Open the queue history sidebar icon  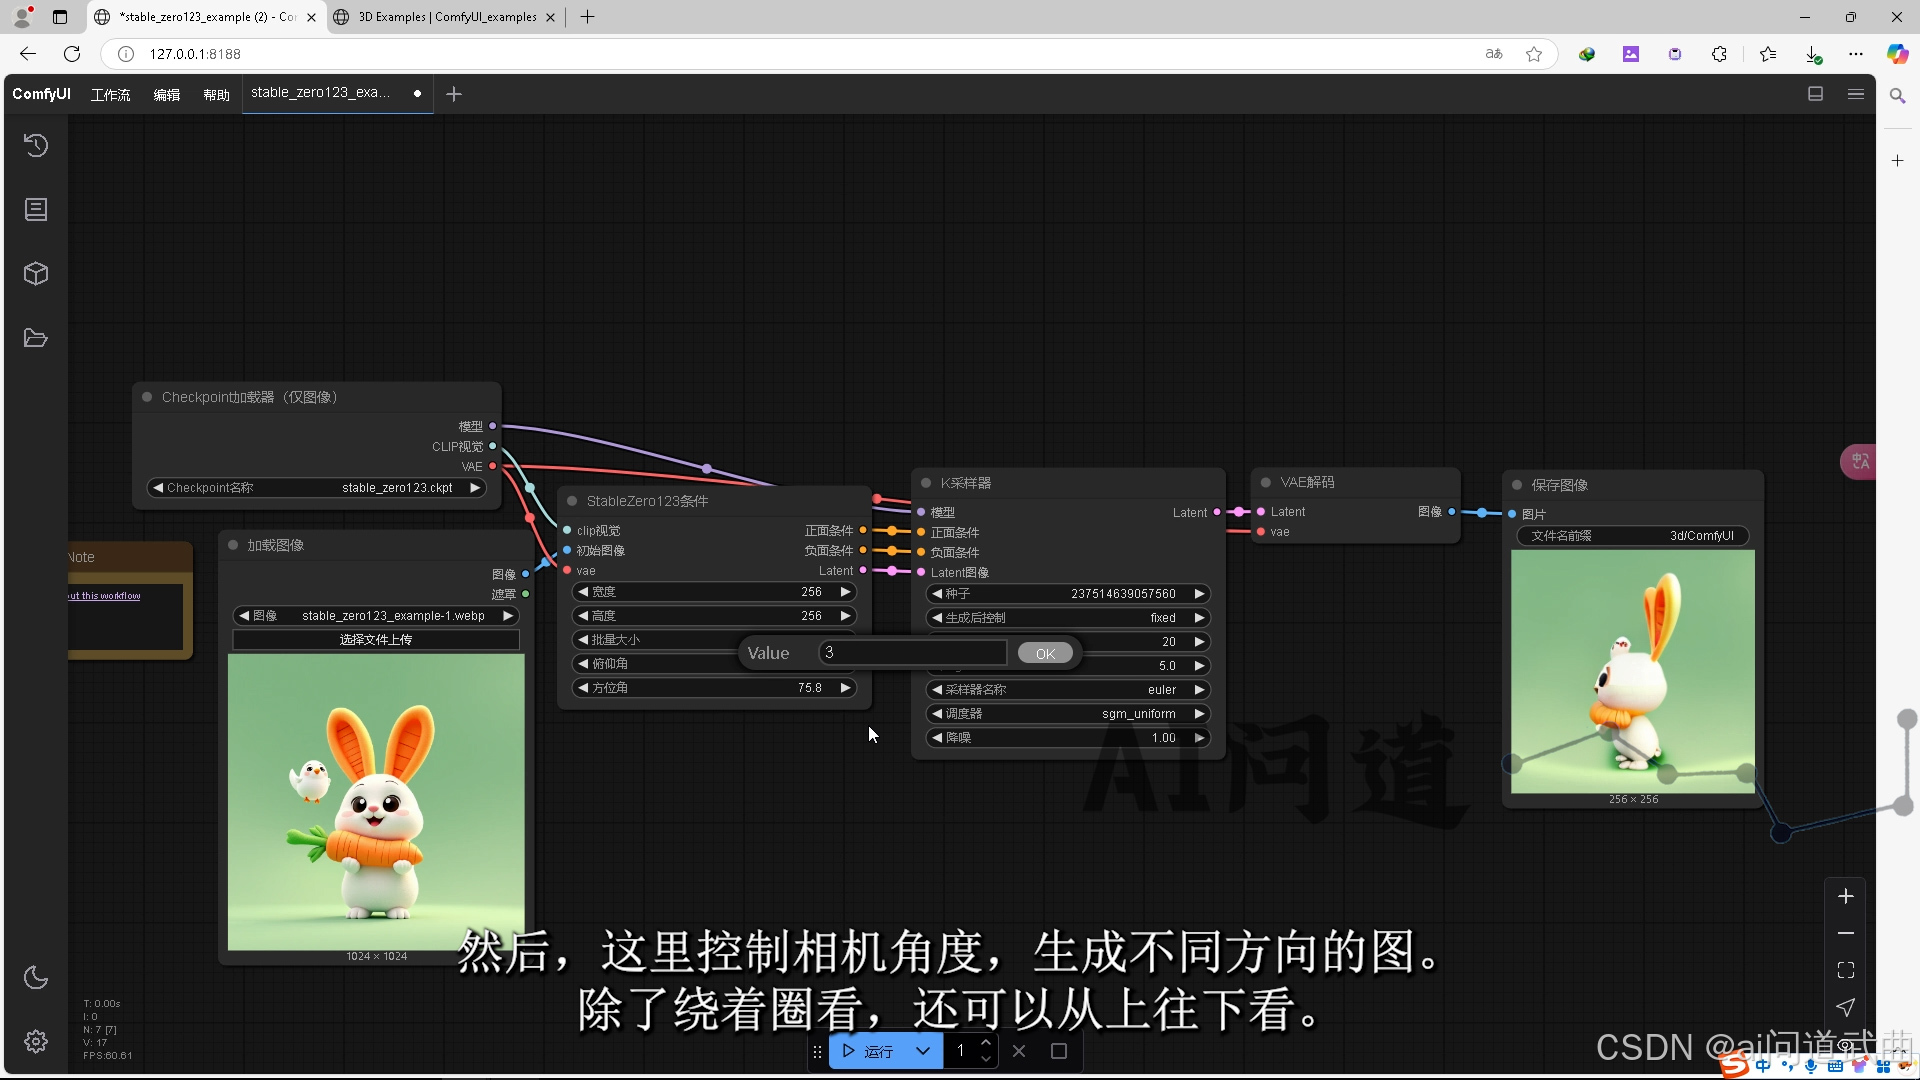36,146
